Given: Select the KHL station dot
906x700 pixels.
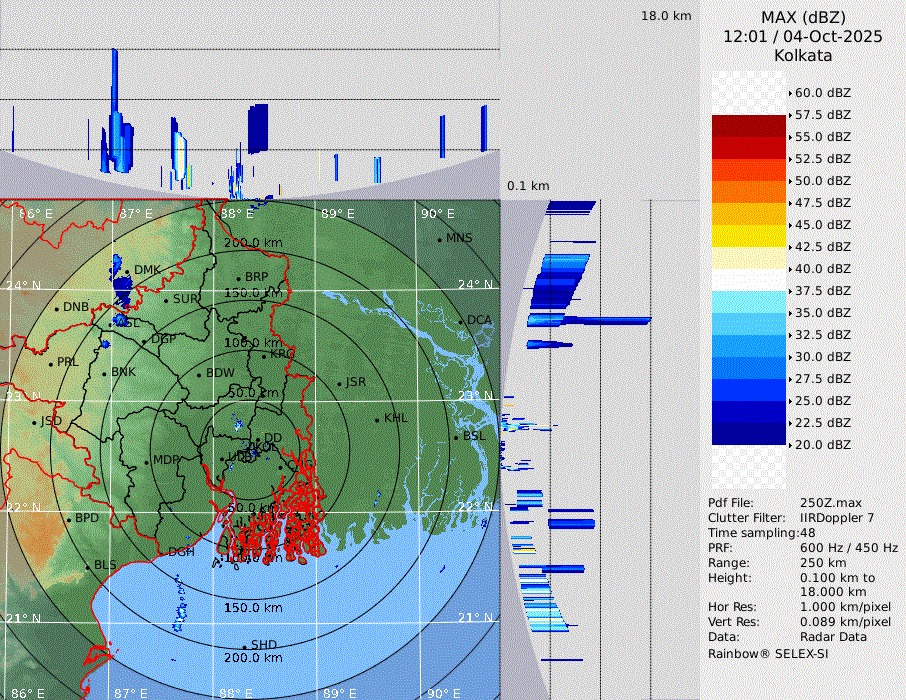Looking at the screenshot, I should point(377,419).
